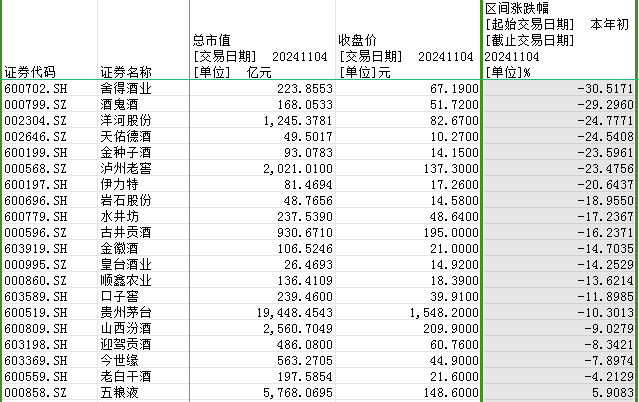
Task: Click closing price 48.6400
Action: coord(408,216)
